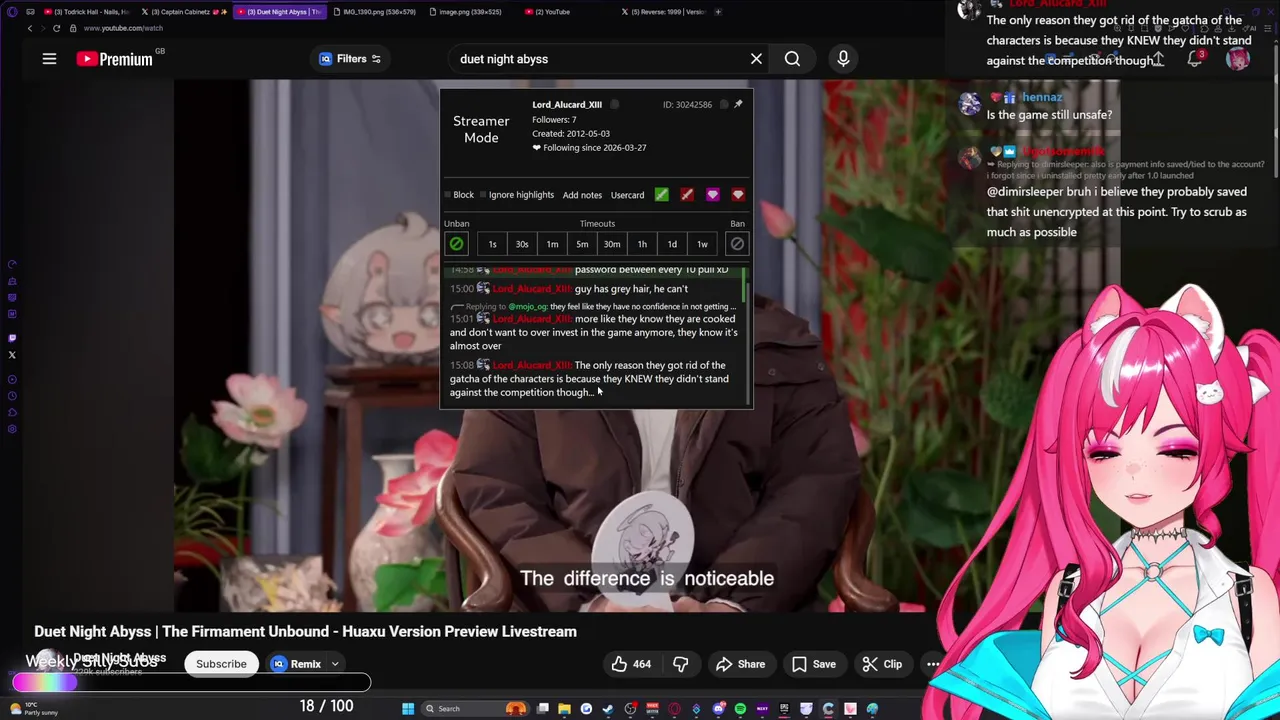The width and height of the screenshot is (1280, 720).
Task: Click the Remix button
Action: 297,664
